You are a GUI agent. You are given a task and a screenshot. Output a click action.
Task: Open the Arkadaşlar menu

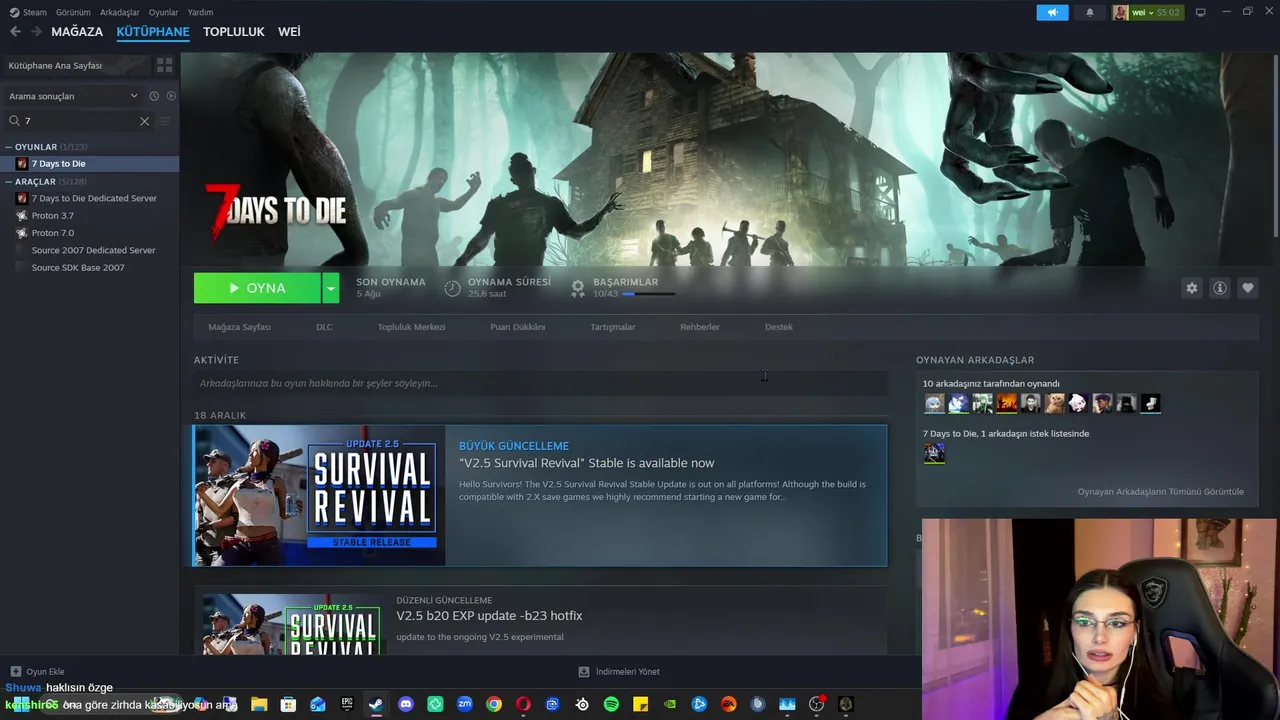120,12
